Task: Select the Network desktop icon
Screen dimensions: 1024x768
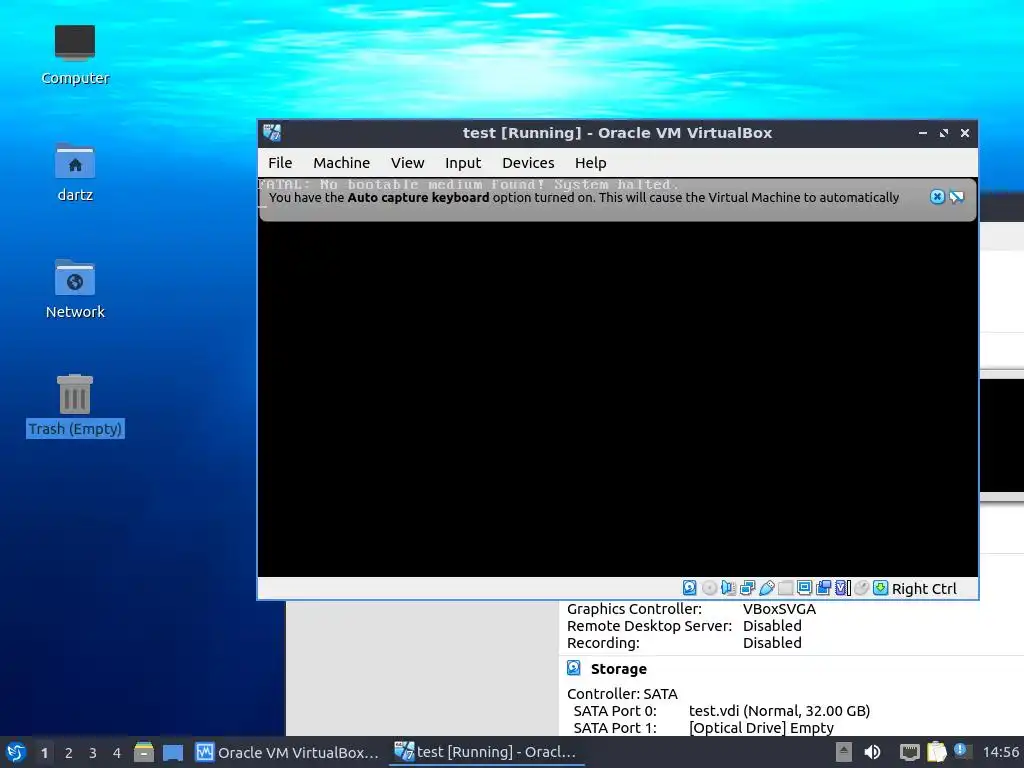Action: [x=75, y=289]
